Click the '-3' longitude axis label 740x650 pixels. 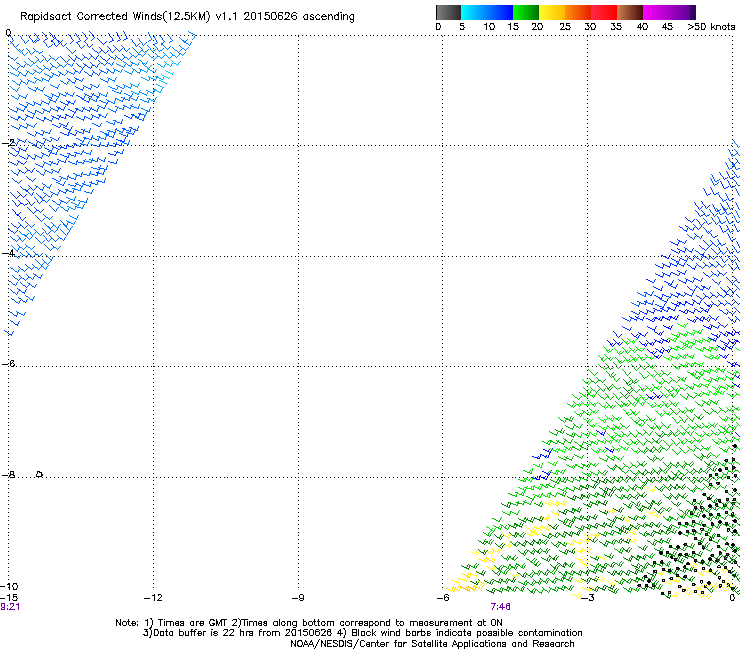[588, 598]
